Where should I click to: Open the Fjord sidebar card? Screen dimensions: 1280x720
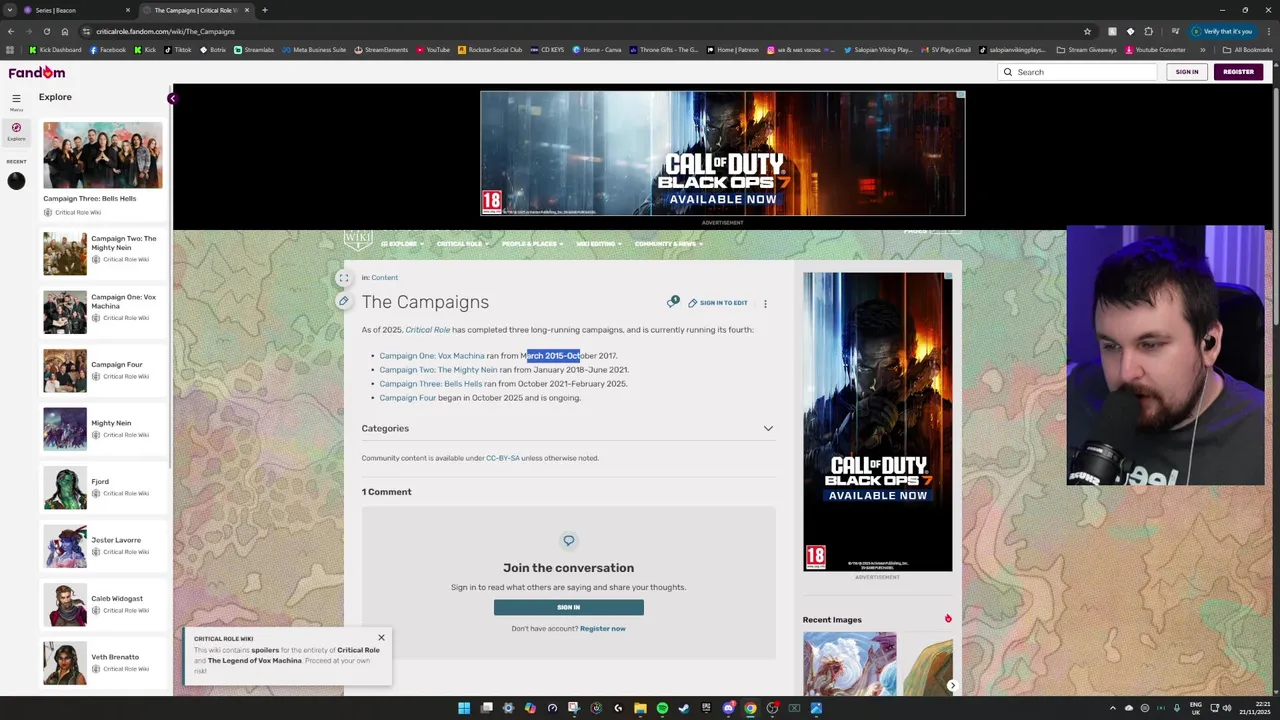(102, 487)
